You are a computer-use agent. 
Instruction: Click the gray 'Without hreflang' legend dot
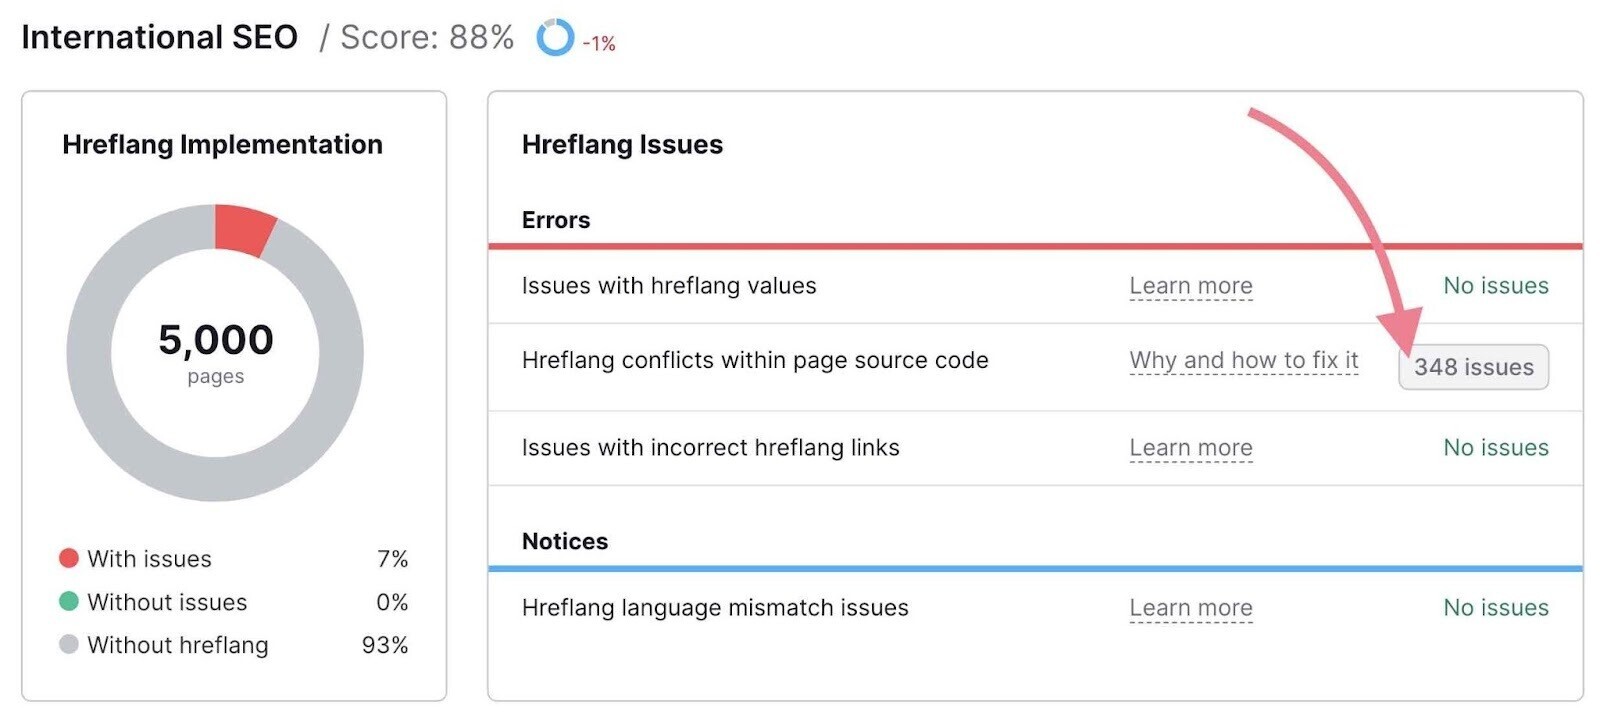(x=68, y=645)
